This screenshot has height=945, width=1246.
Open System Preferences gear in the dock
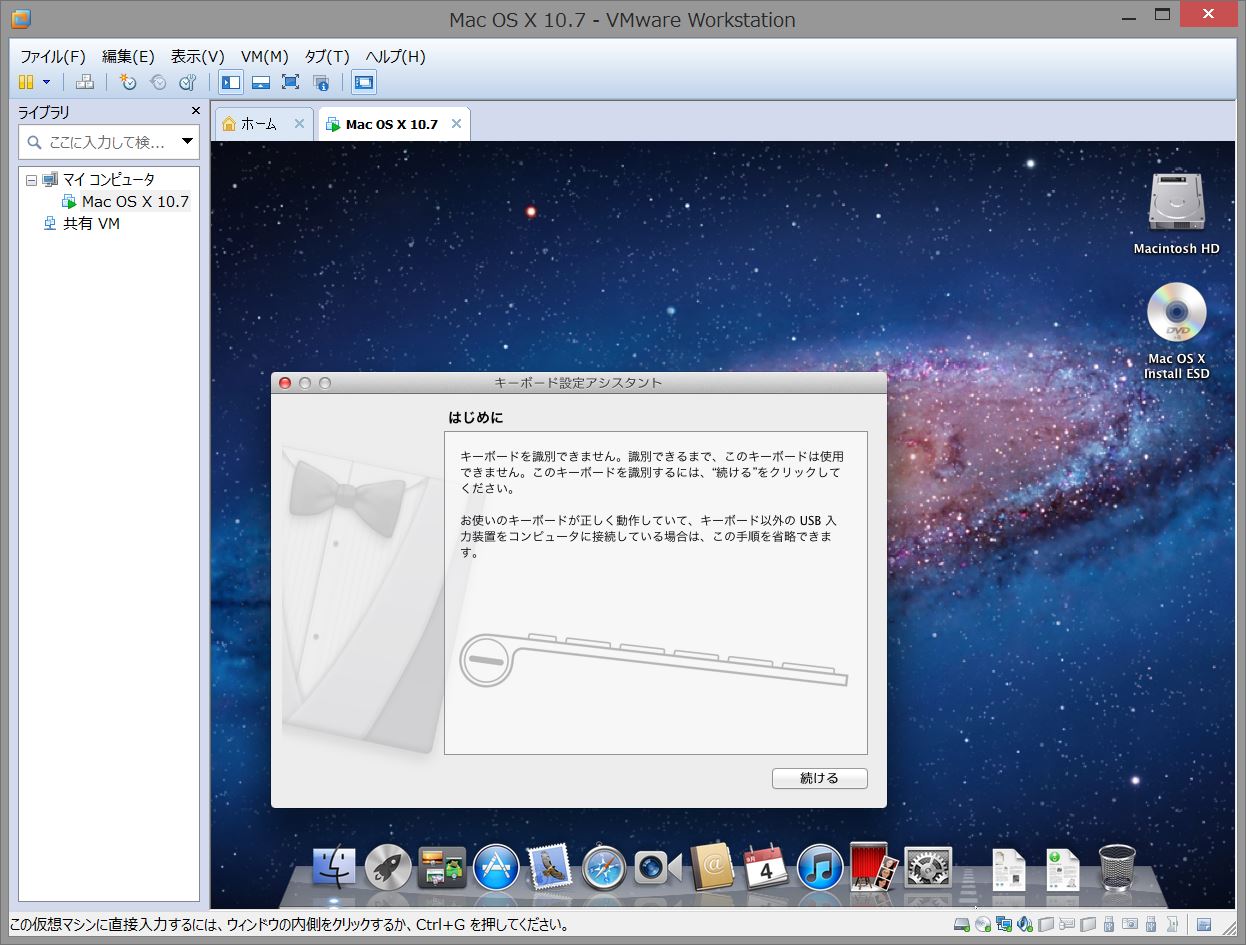pos(928,867)
